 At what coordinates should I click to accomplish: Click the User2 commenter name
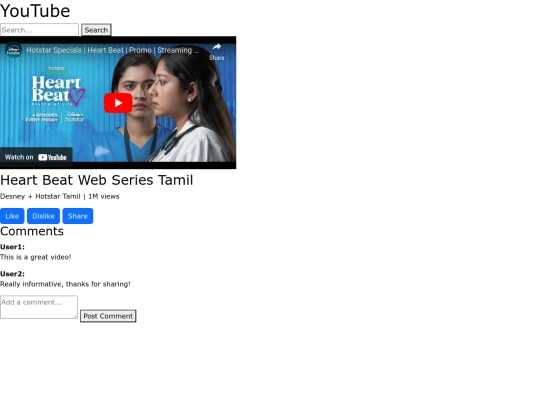click(12, 274)
